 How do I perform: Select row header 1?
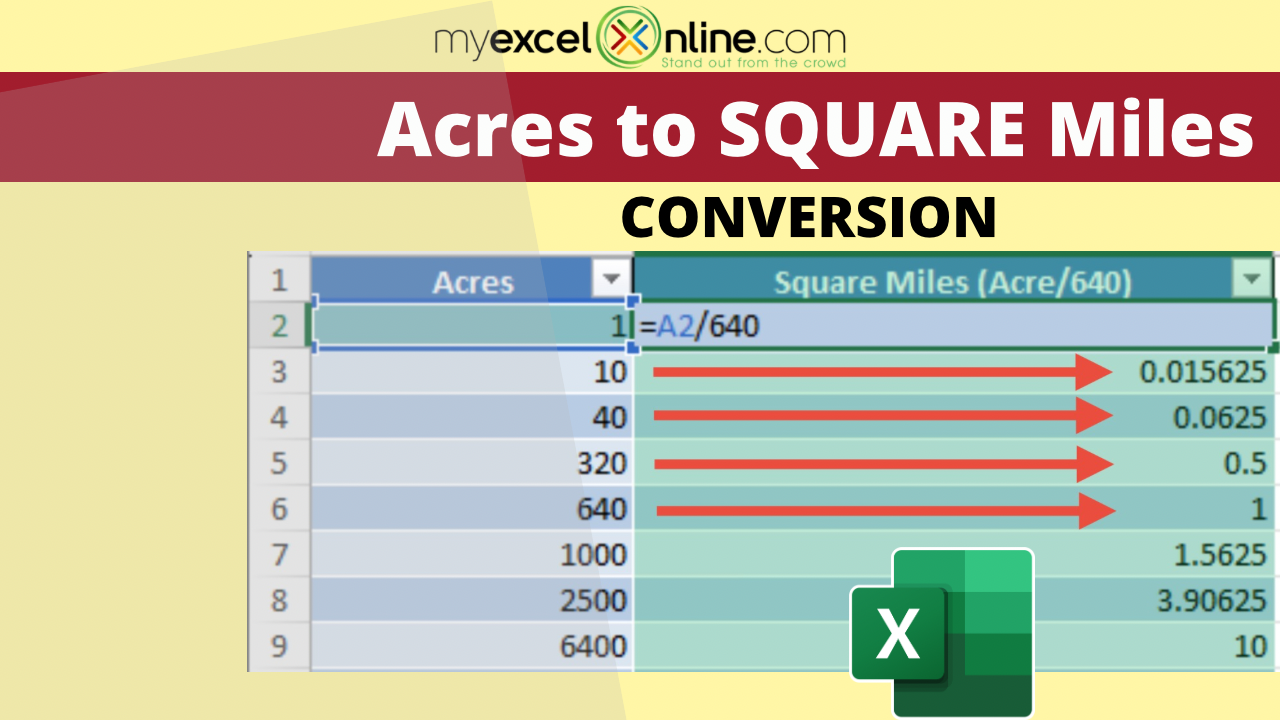click(279, 279)
